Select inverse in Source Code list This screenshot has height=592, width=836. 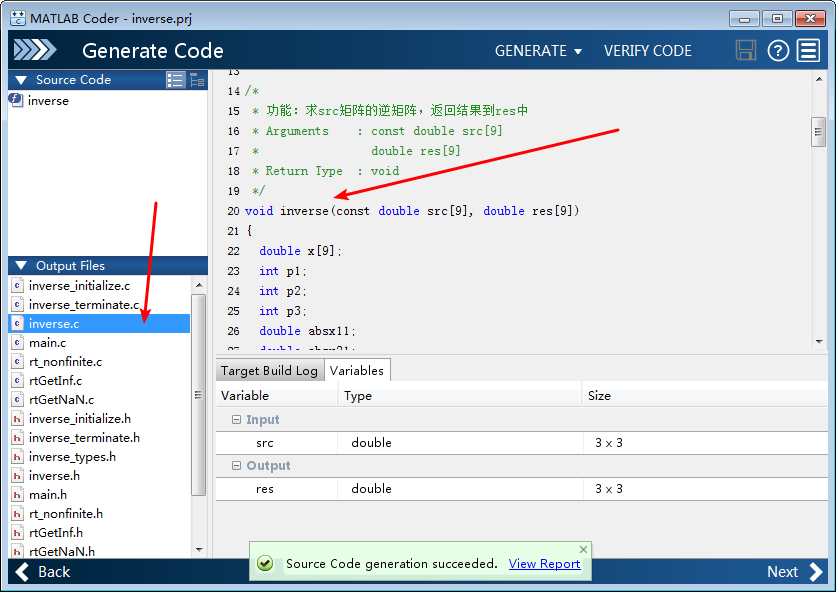(48, 101)
